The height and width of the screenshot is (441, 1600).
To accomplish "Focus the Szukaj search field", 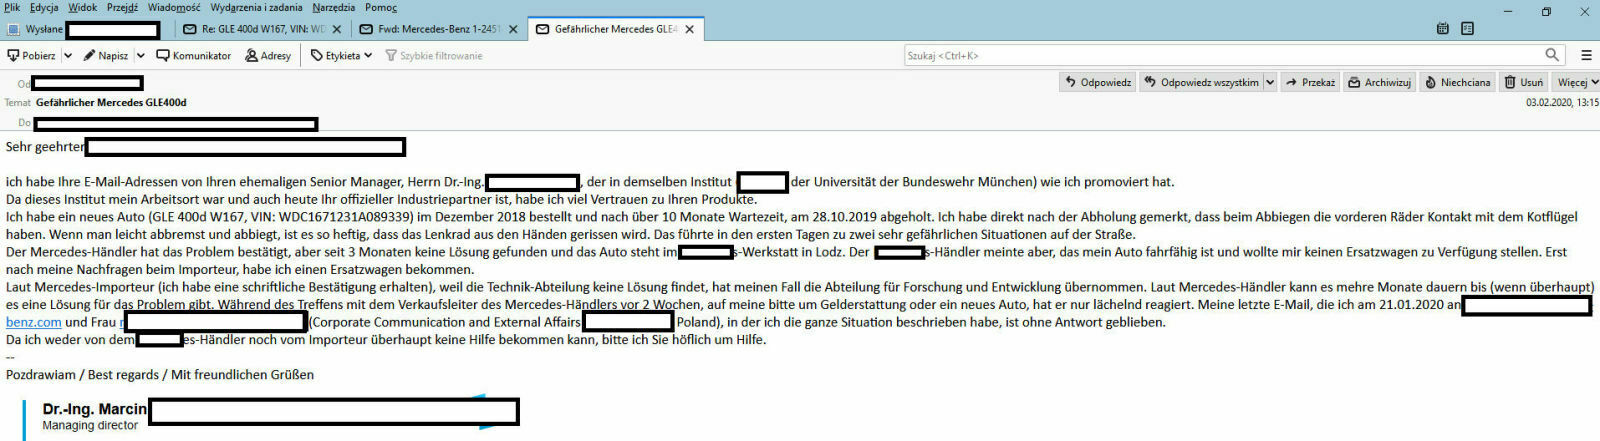I will pyautogui.click(x=1234, y=55).
